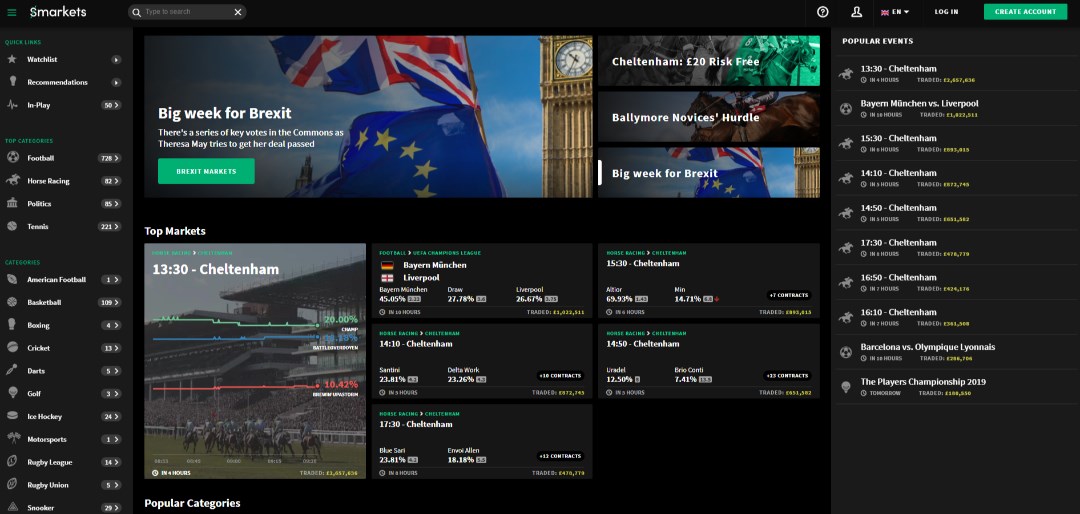Click the Recommendations lightbulb icon
Screen dimensions: 1080x514
[x=12, y=82]
